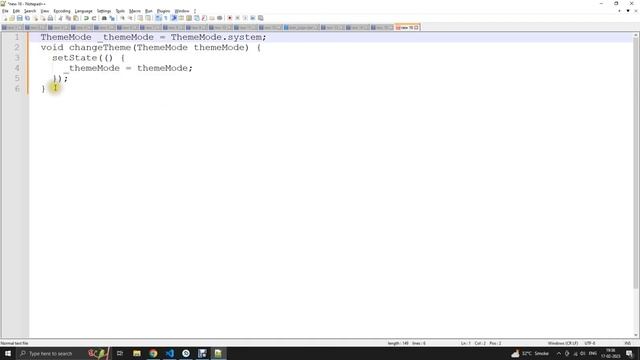Start macro recording with the red Record icon

[x=229, y=18]
